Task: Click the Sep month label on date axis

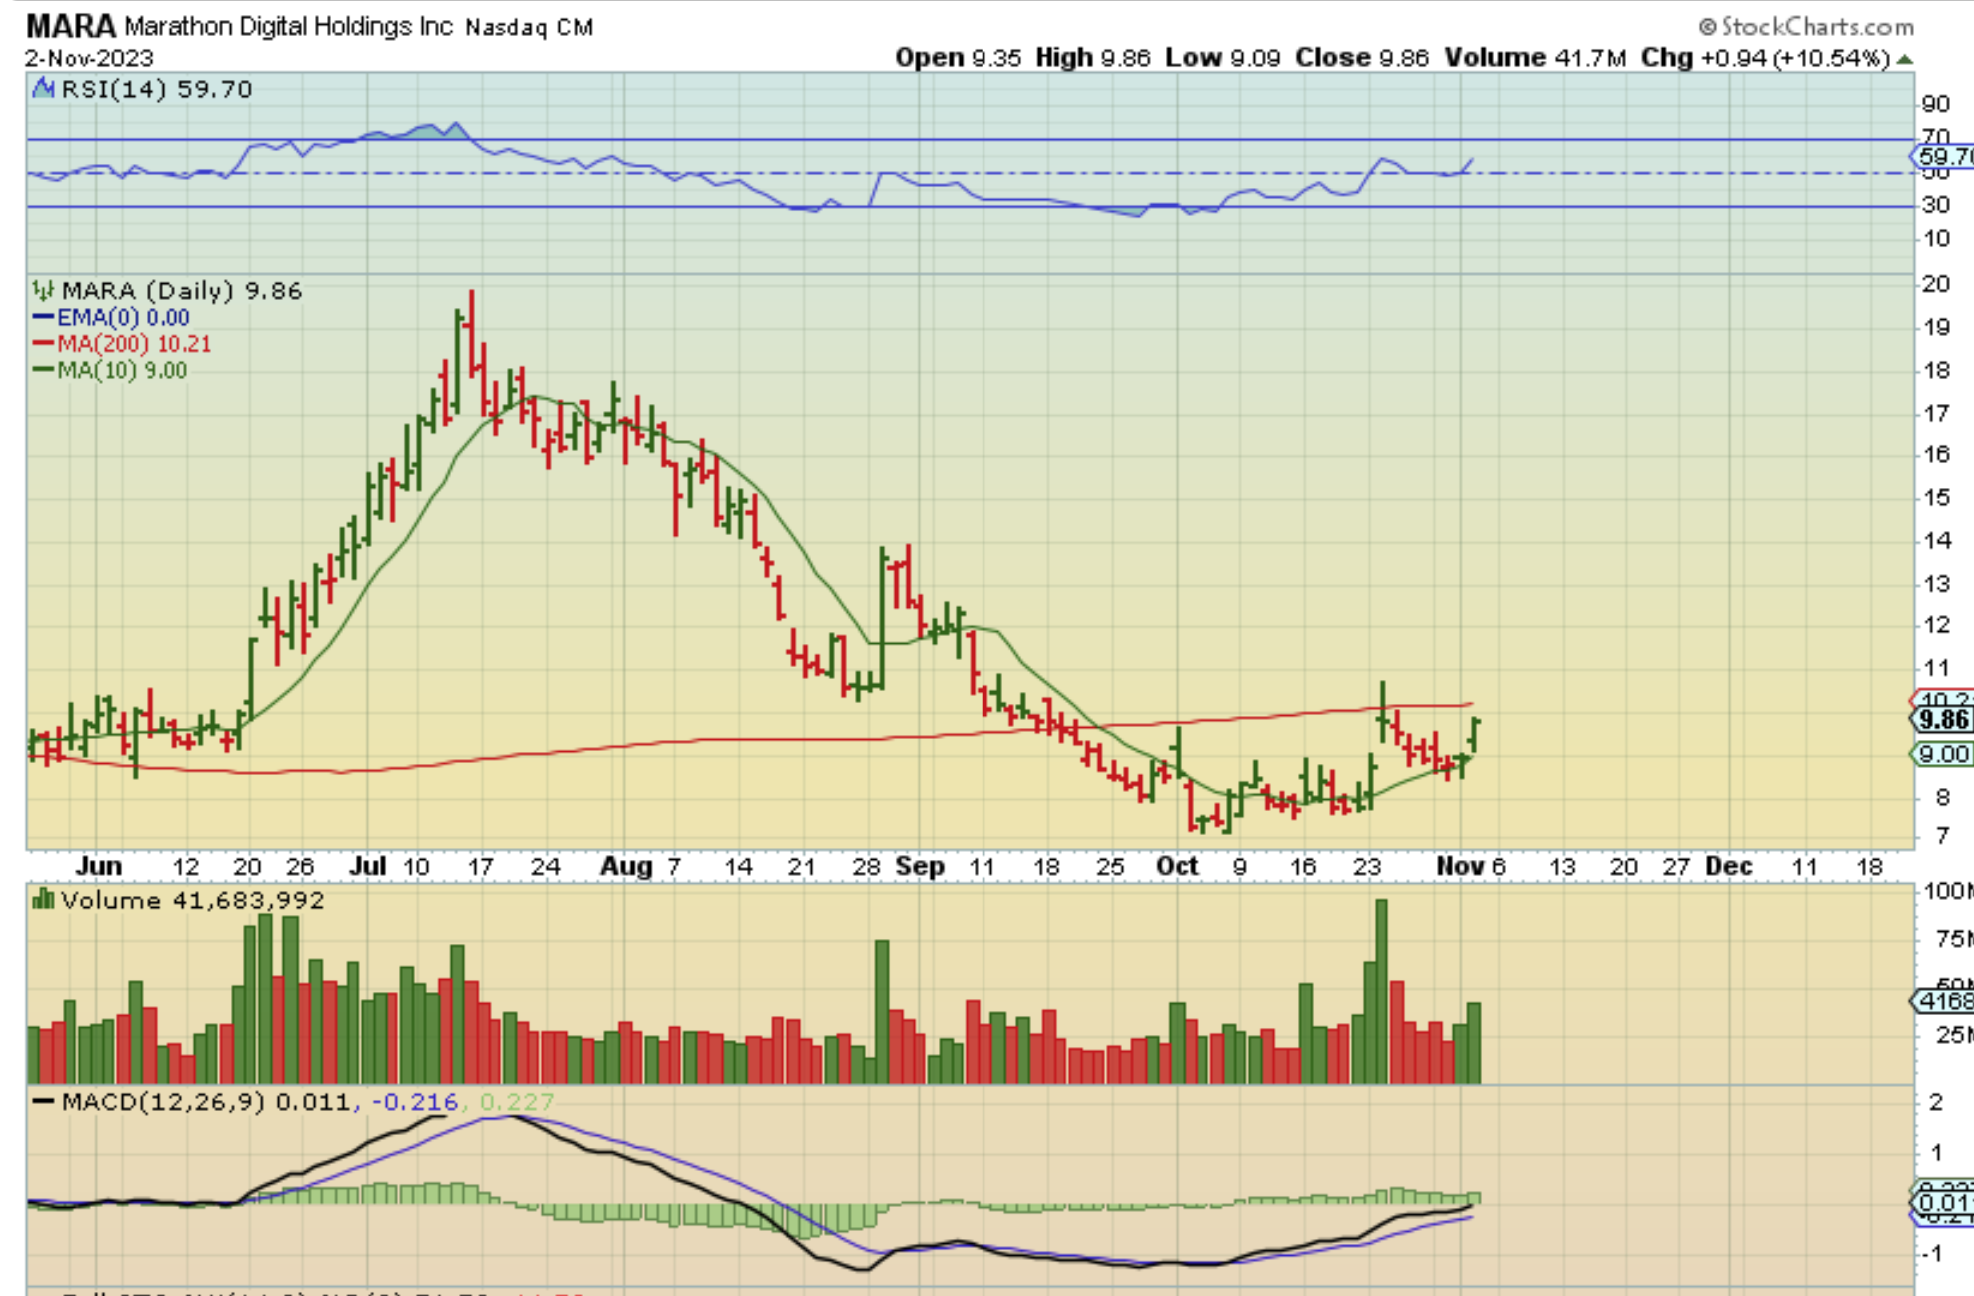Action: point(920,866)
